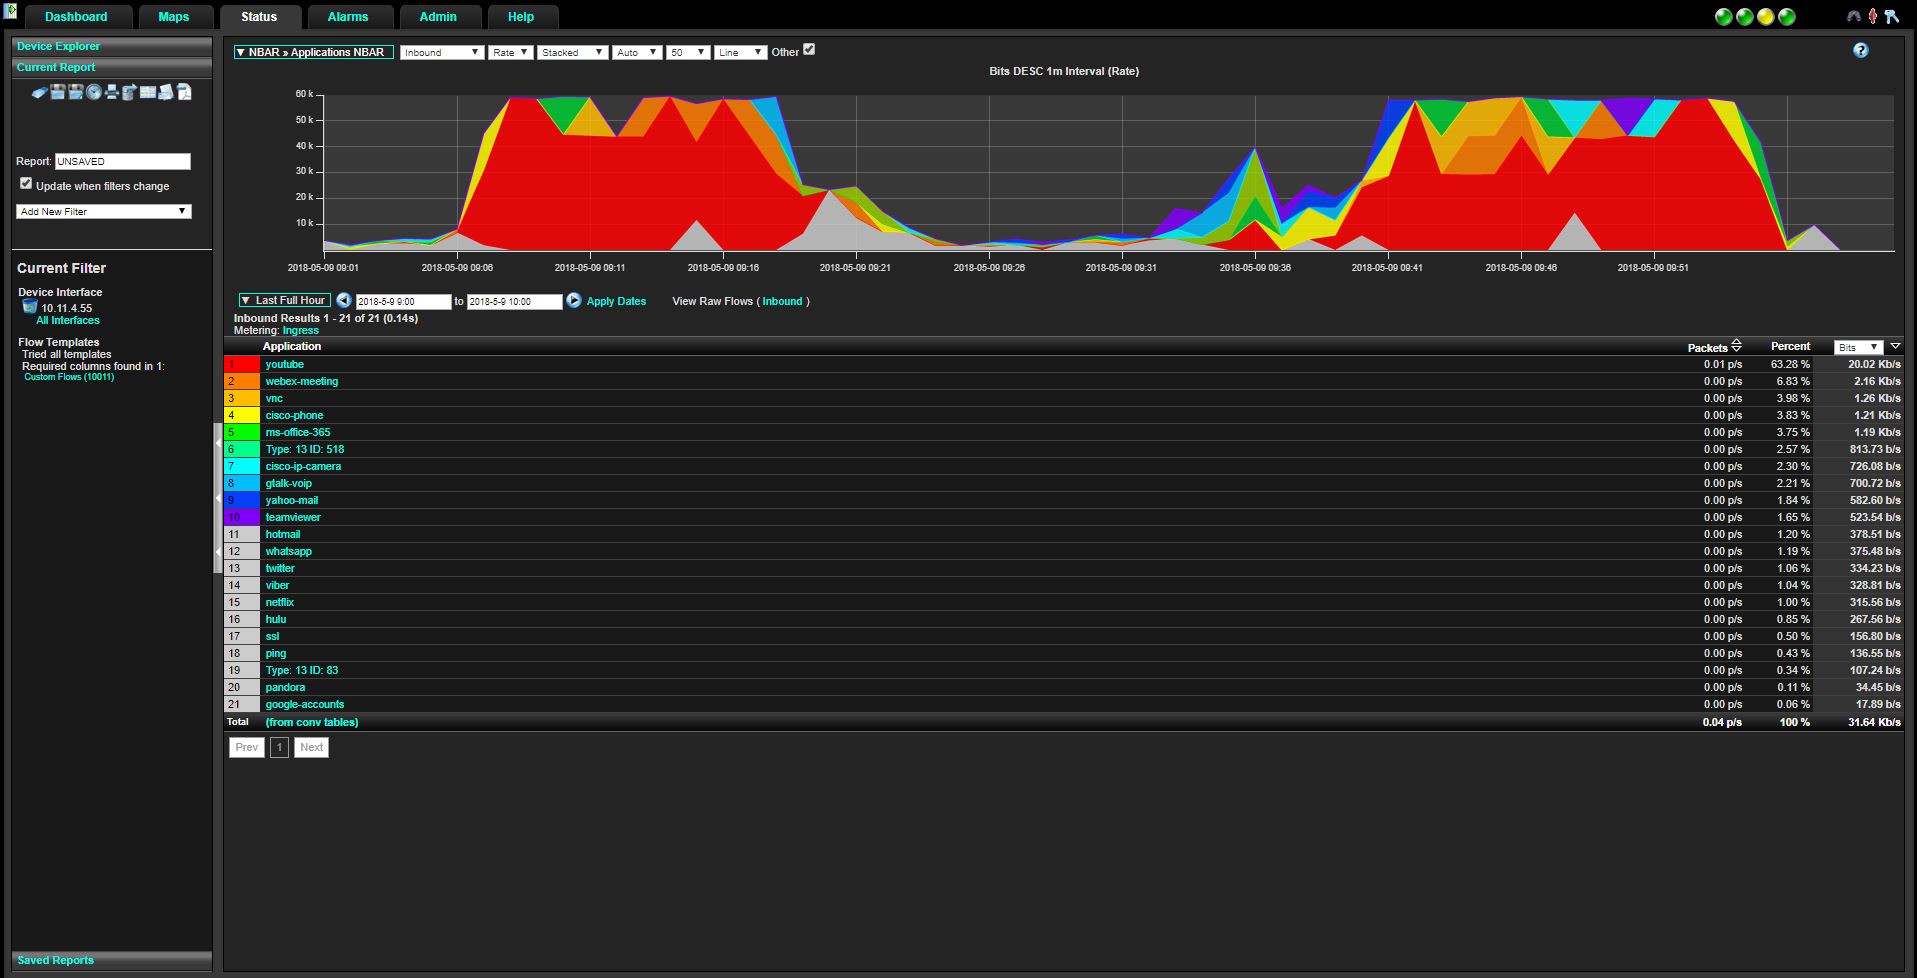Click the red diamond icon in top right
Image resolution: width=1917 pixels, height=978 pixels.
click(1873, 16)
